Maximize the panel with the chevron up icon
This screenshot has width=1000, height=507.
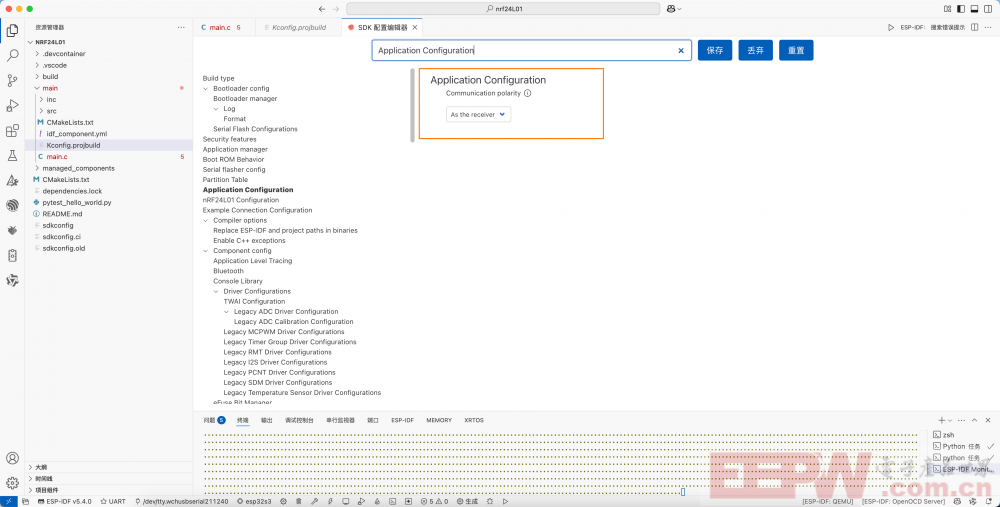(974, 420)
